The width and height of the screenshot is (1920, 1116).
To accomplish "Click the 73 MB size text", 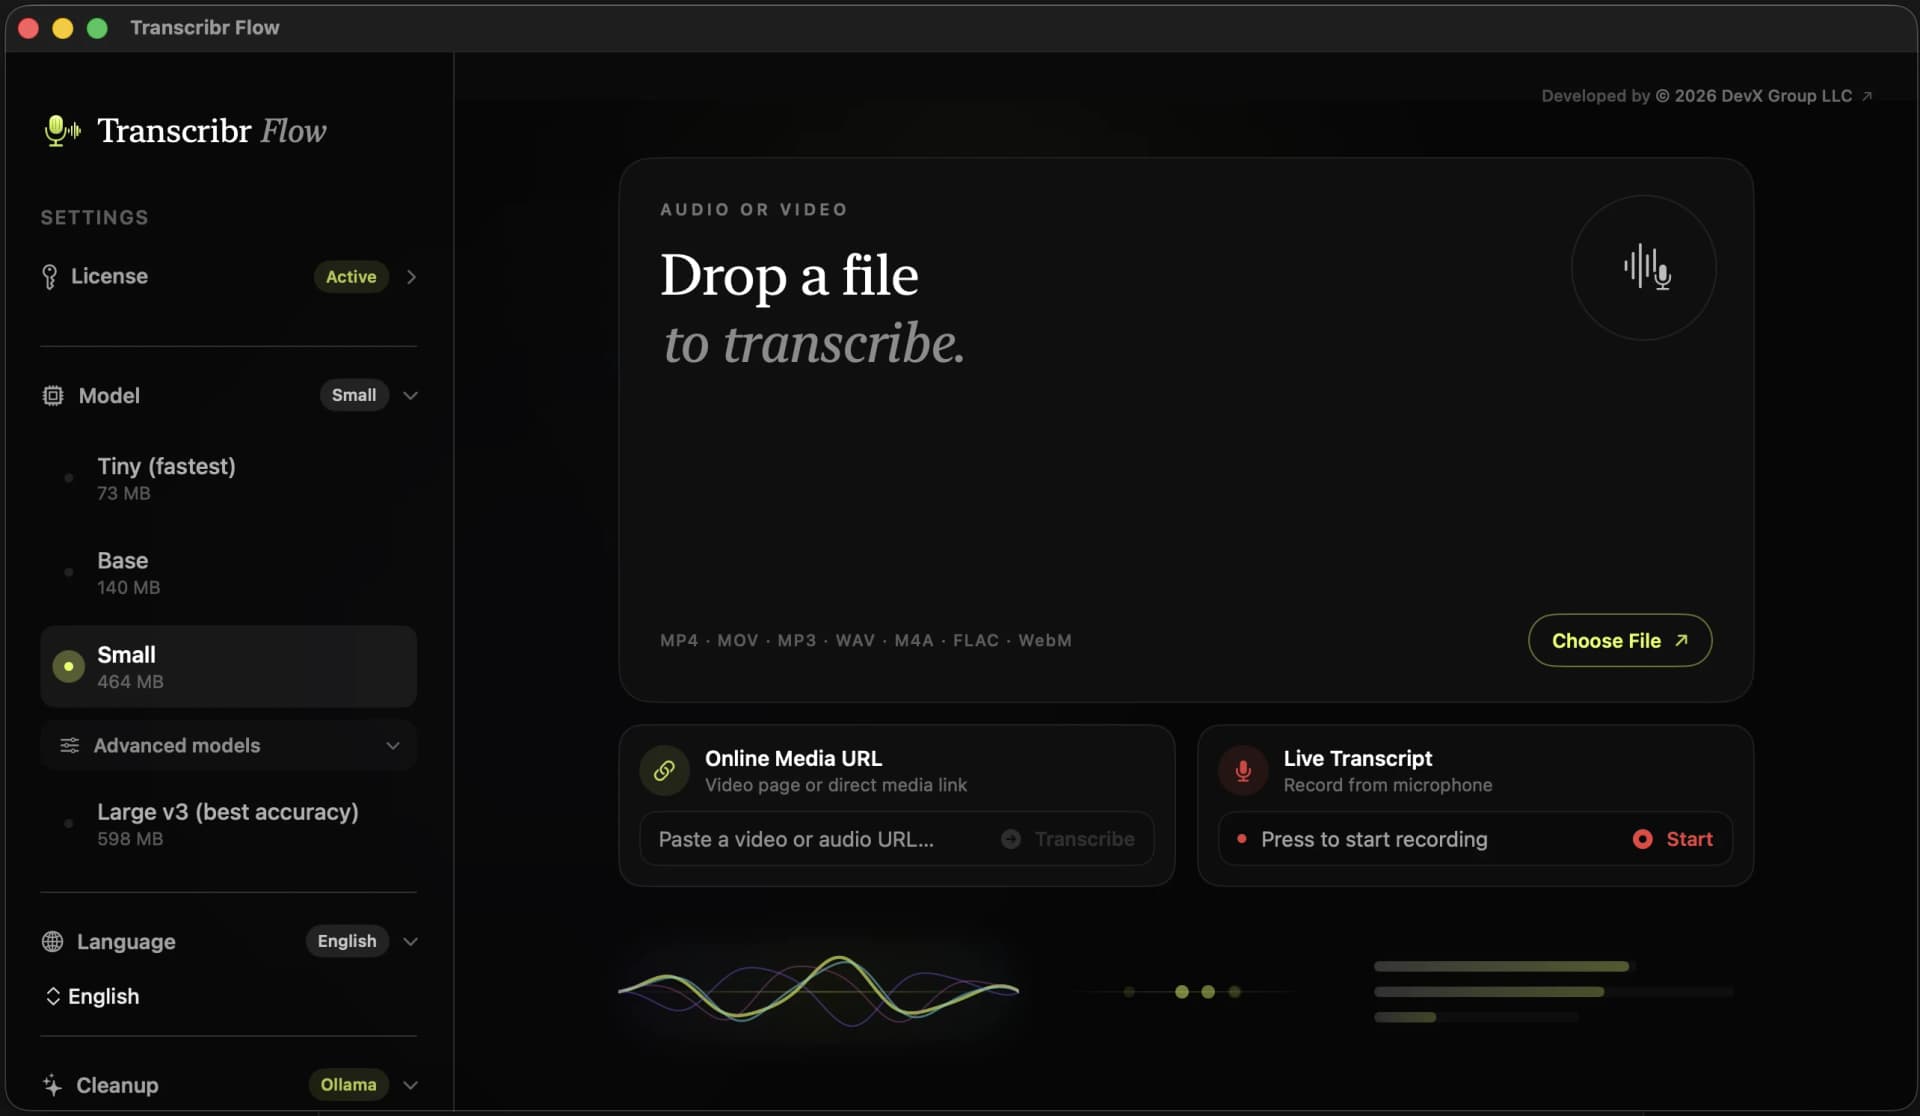I will (x=124, y=493).
